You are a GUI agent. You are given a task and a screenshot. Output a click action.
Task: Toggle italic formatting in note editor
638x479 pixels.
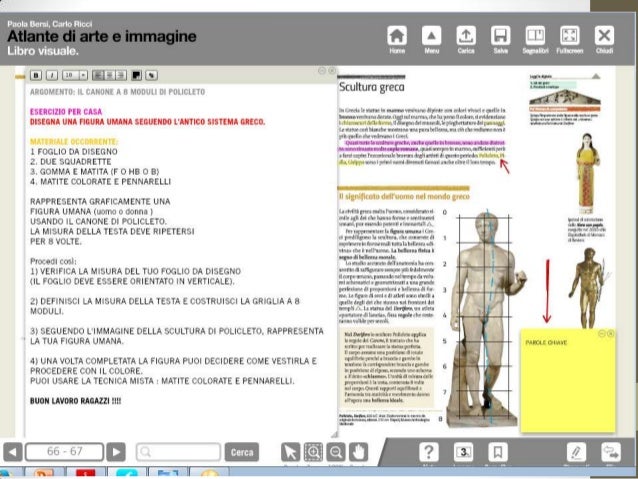[x=52, y=75]
